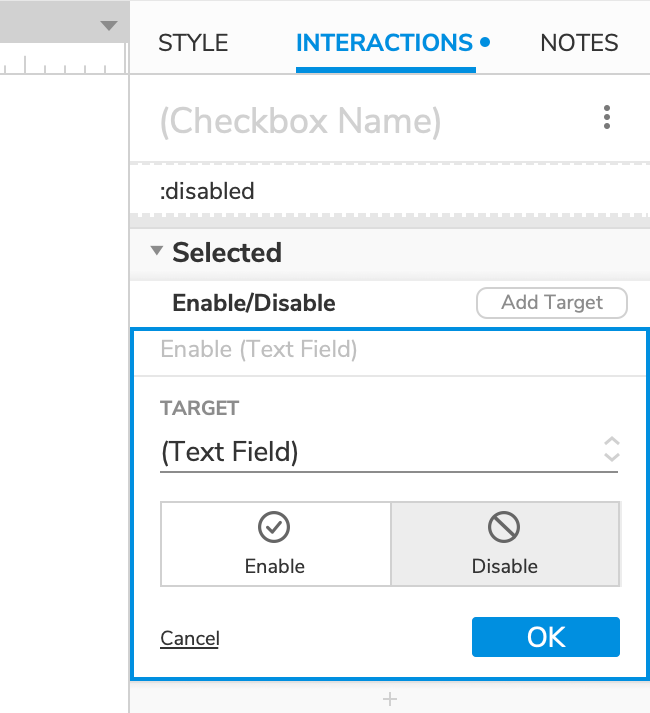Image resolution: width=650 pixels, height=713 pixels.
Task: Click the Enable (Text Field) summary row
Action: pos(389,350)
